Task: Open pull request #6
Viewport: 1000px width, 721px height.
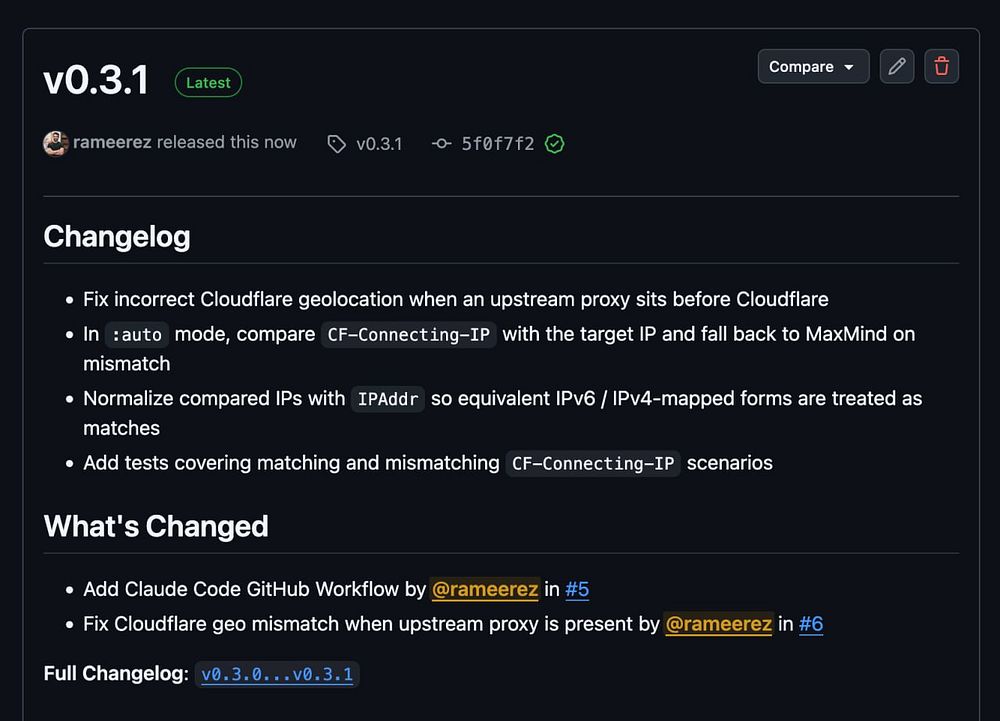Action: coord(811,624)
